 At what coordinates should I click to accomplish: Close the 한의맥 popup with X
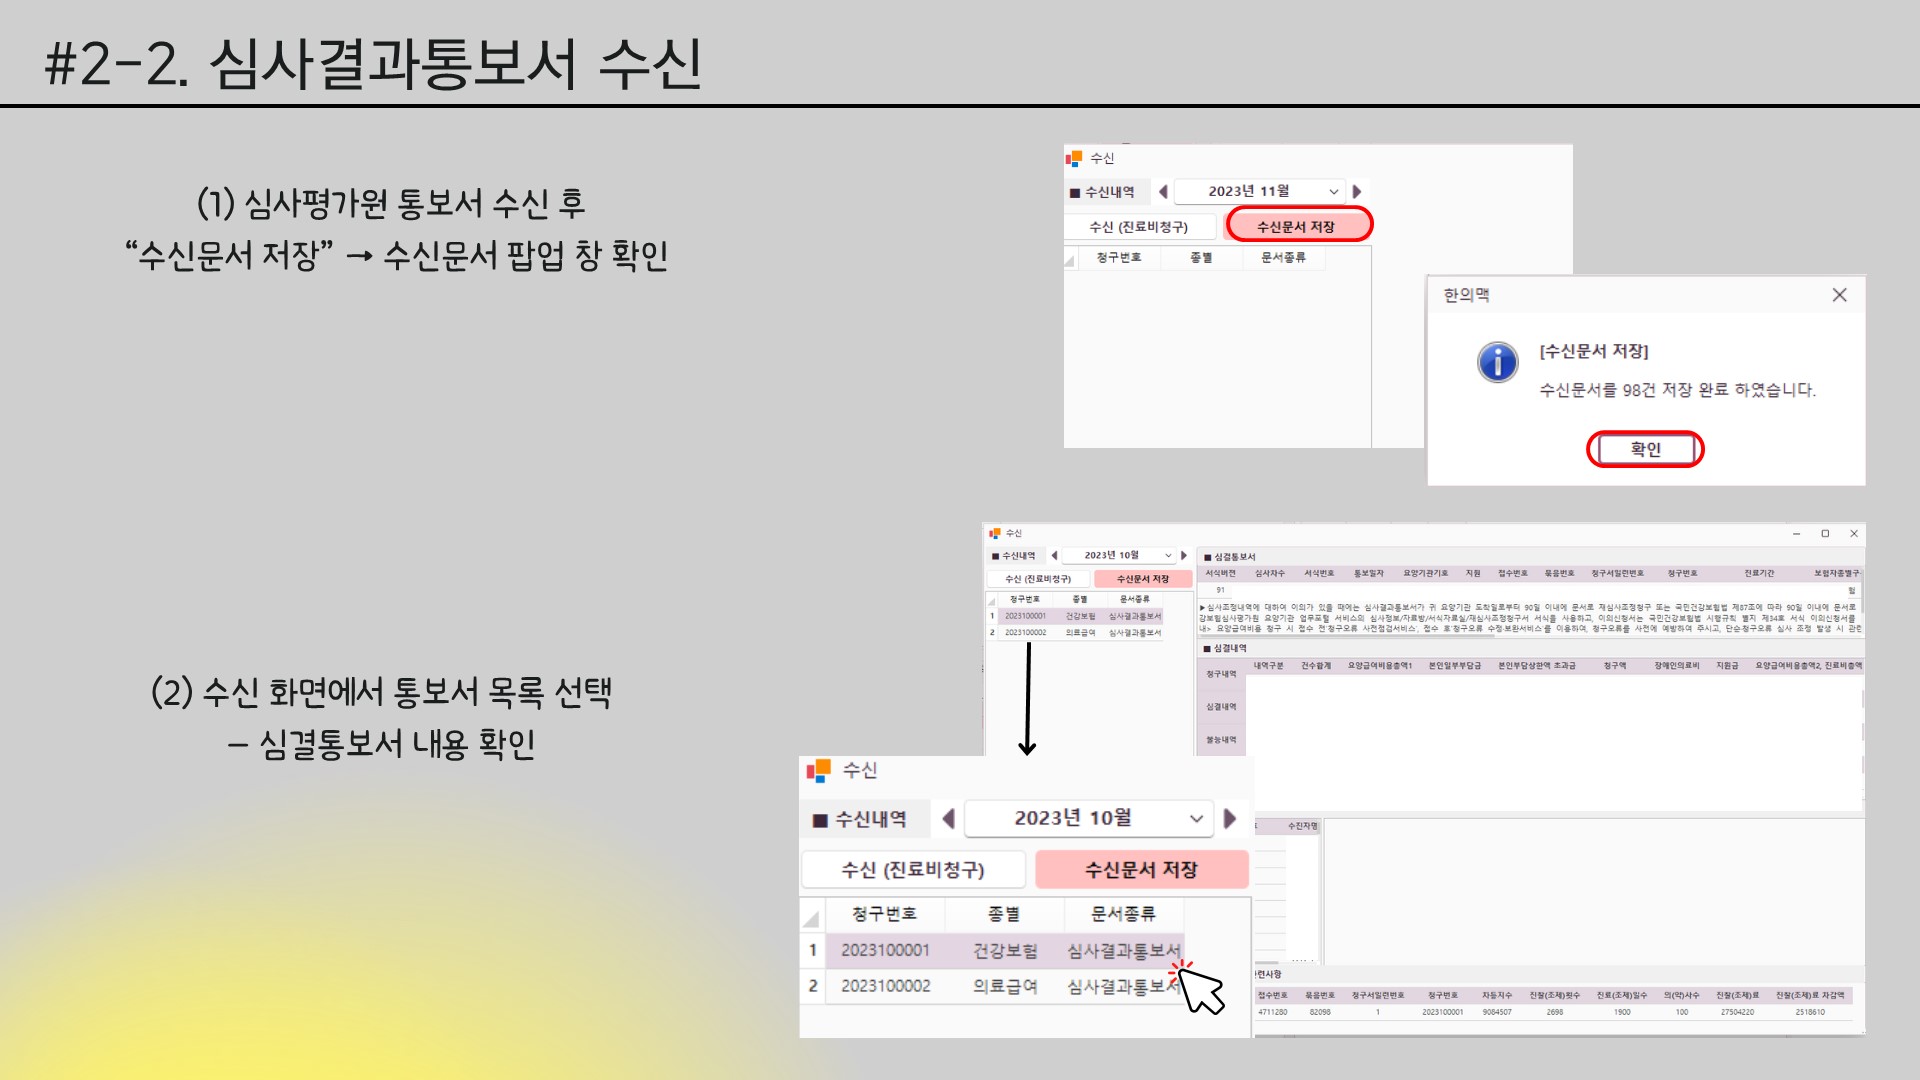point(1839,295)
